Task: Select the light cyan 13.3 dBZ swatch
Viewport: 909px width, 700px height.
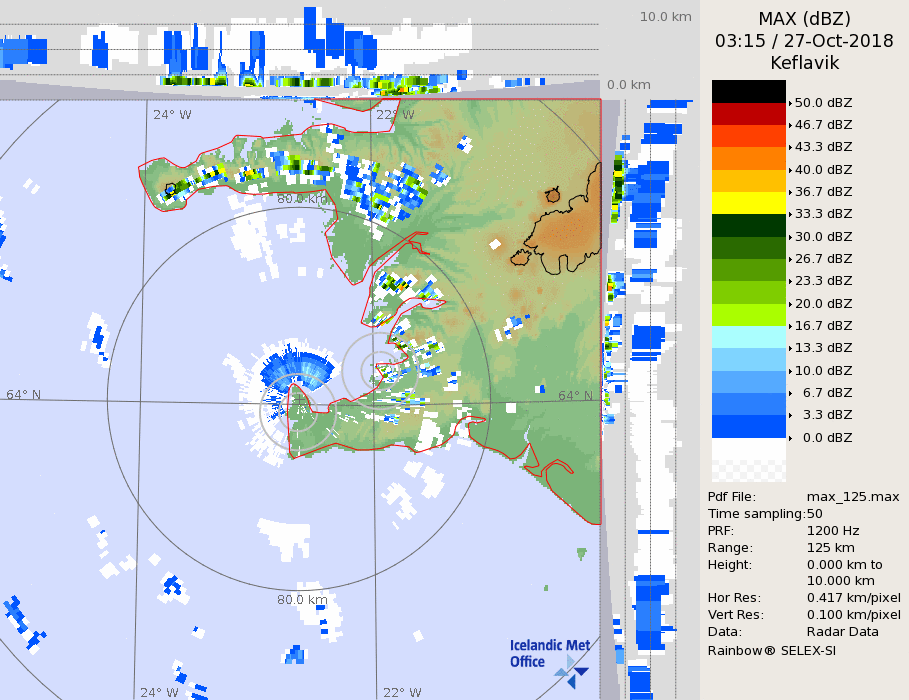Action: coord(748,337)
